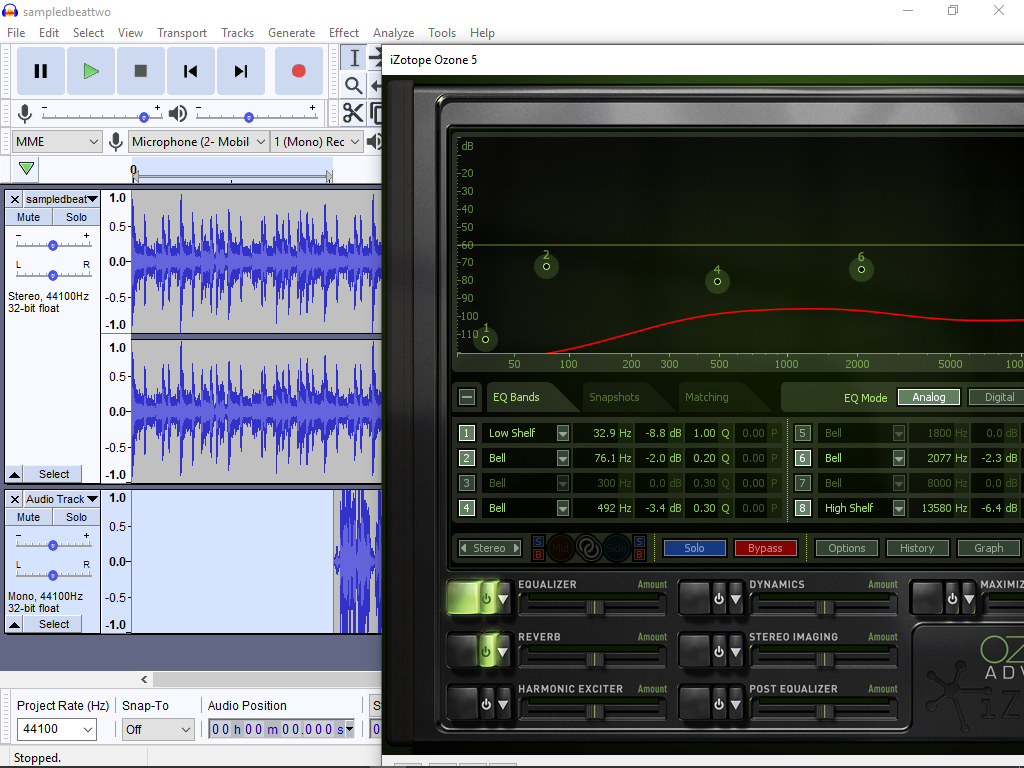Screen dimensions: 1024x768
Task: Collapse the sampledbeat track with the up arrow
Action: click(x=14, y=474)
